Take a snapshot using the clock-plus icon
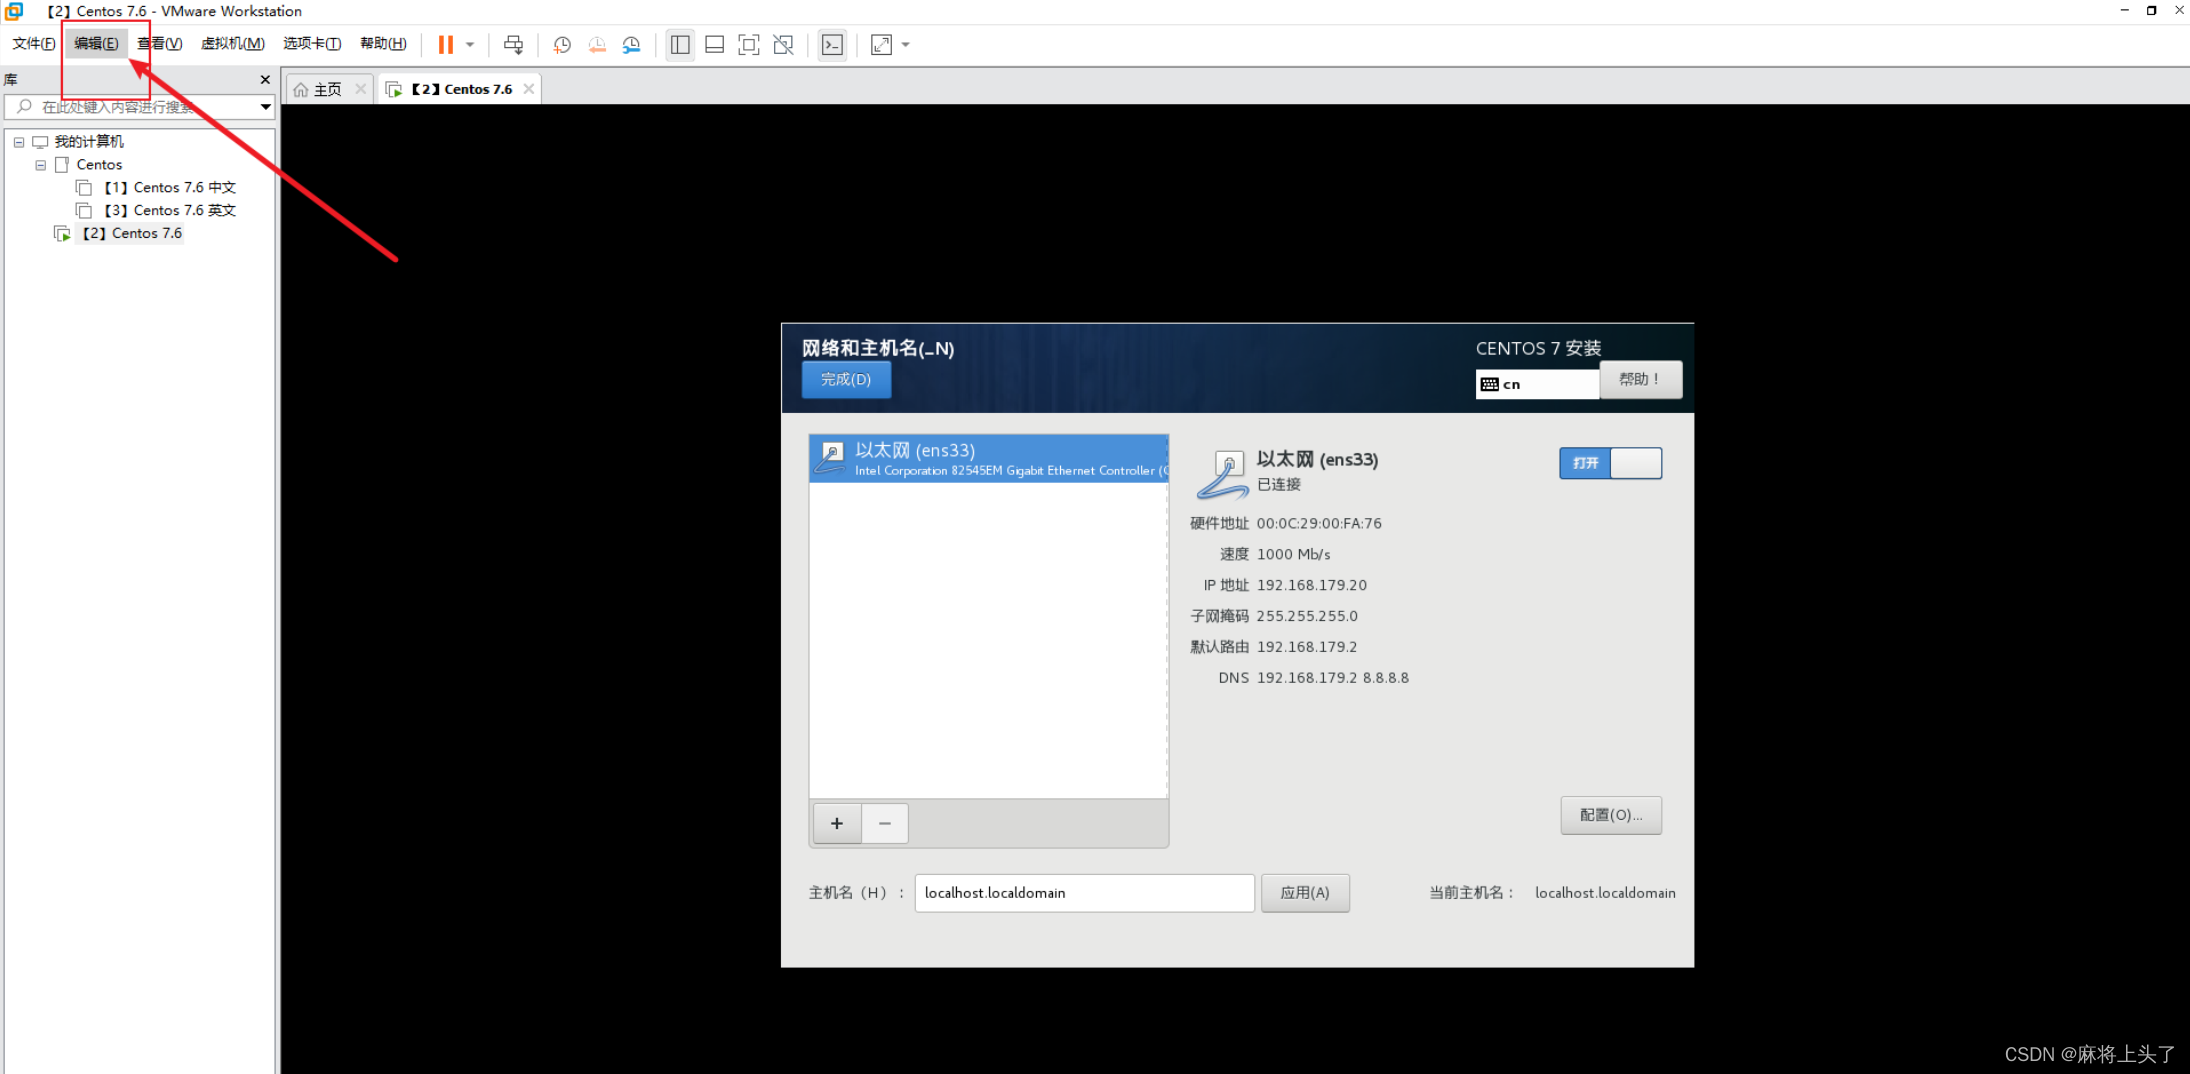 pos(562,45)
